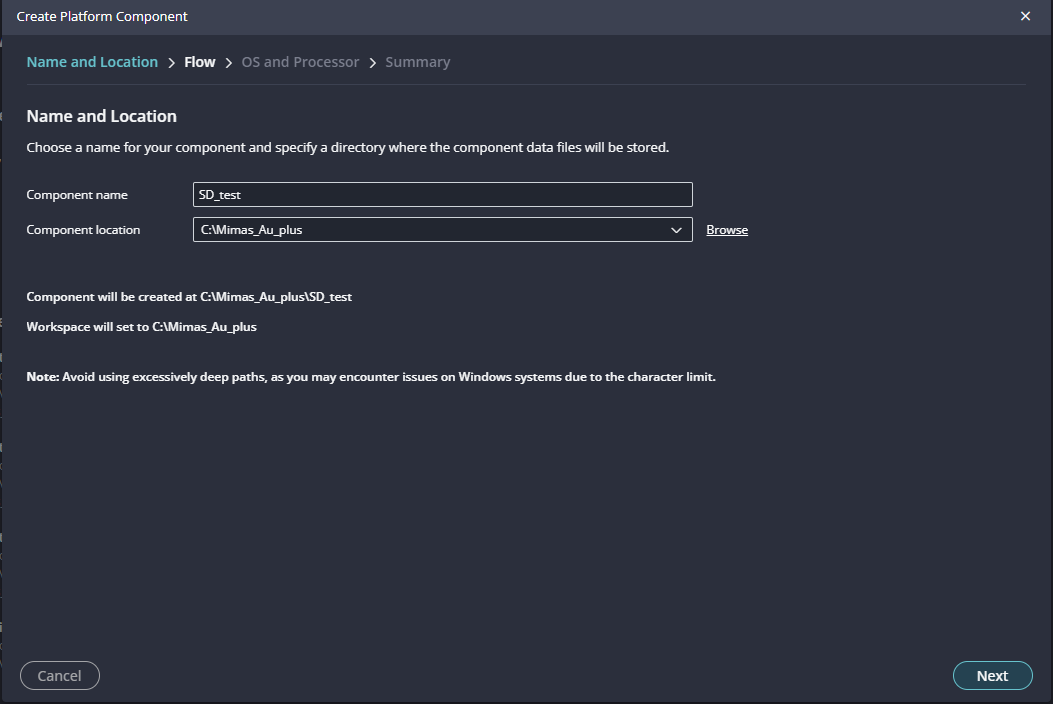Close the Create Platform Component dialog
Viewport: 1053px width, 704px height.
[1025, 16]
